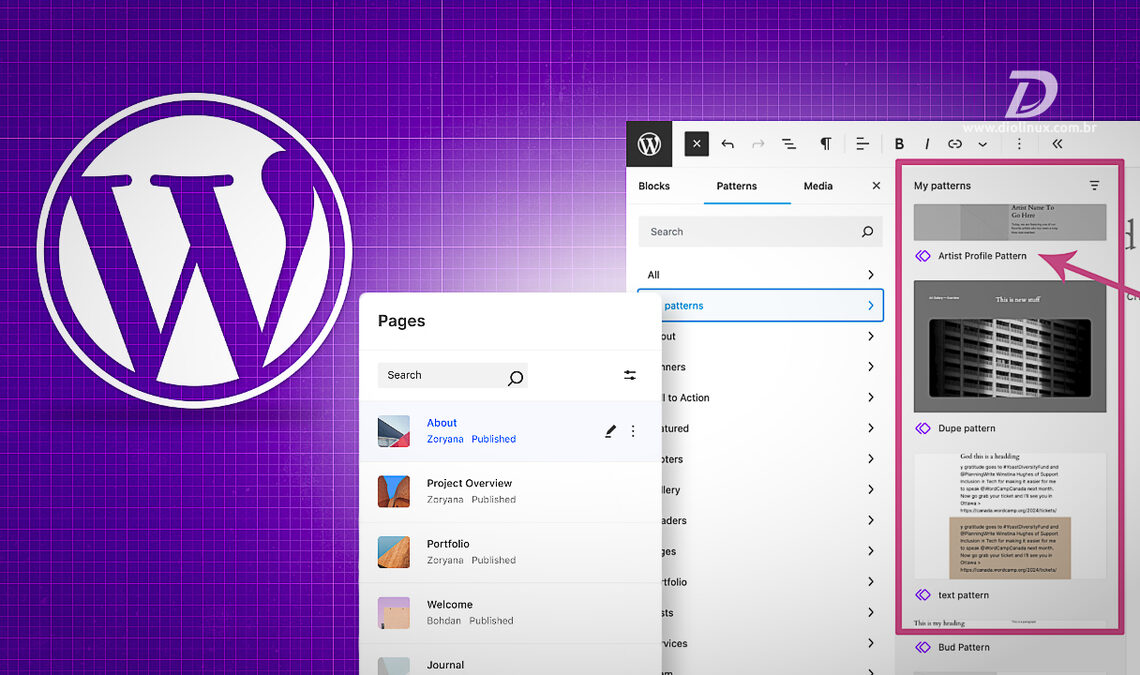Insert a link with the link icon
1140x675 pixels.
click(x=955, y=144)
